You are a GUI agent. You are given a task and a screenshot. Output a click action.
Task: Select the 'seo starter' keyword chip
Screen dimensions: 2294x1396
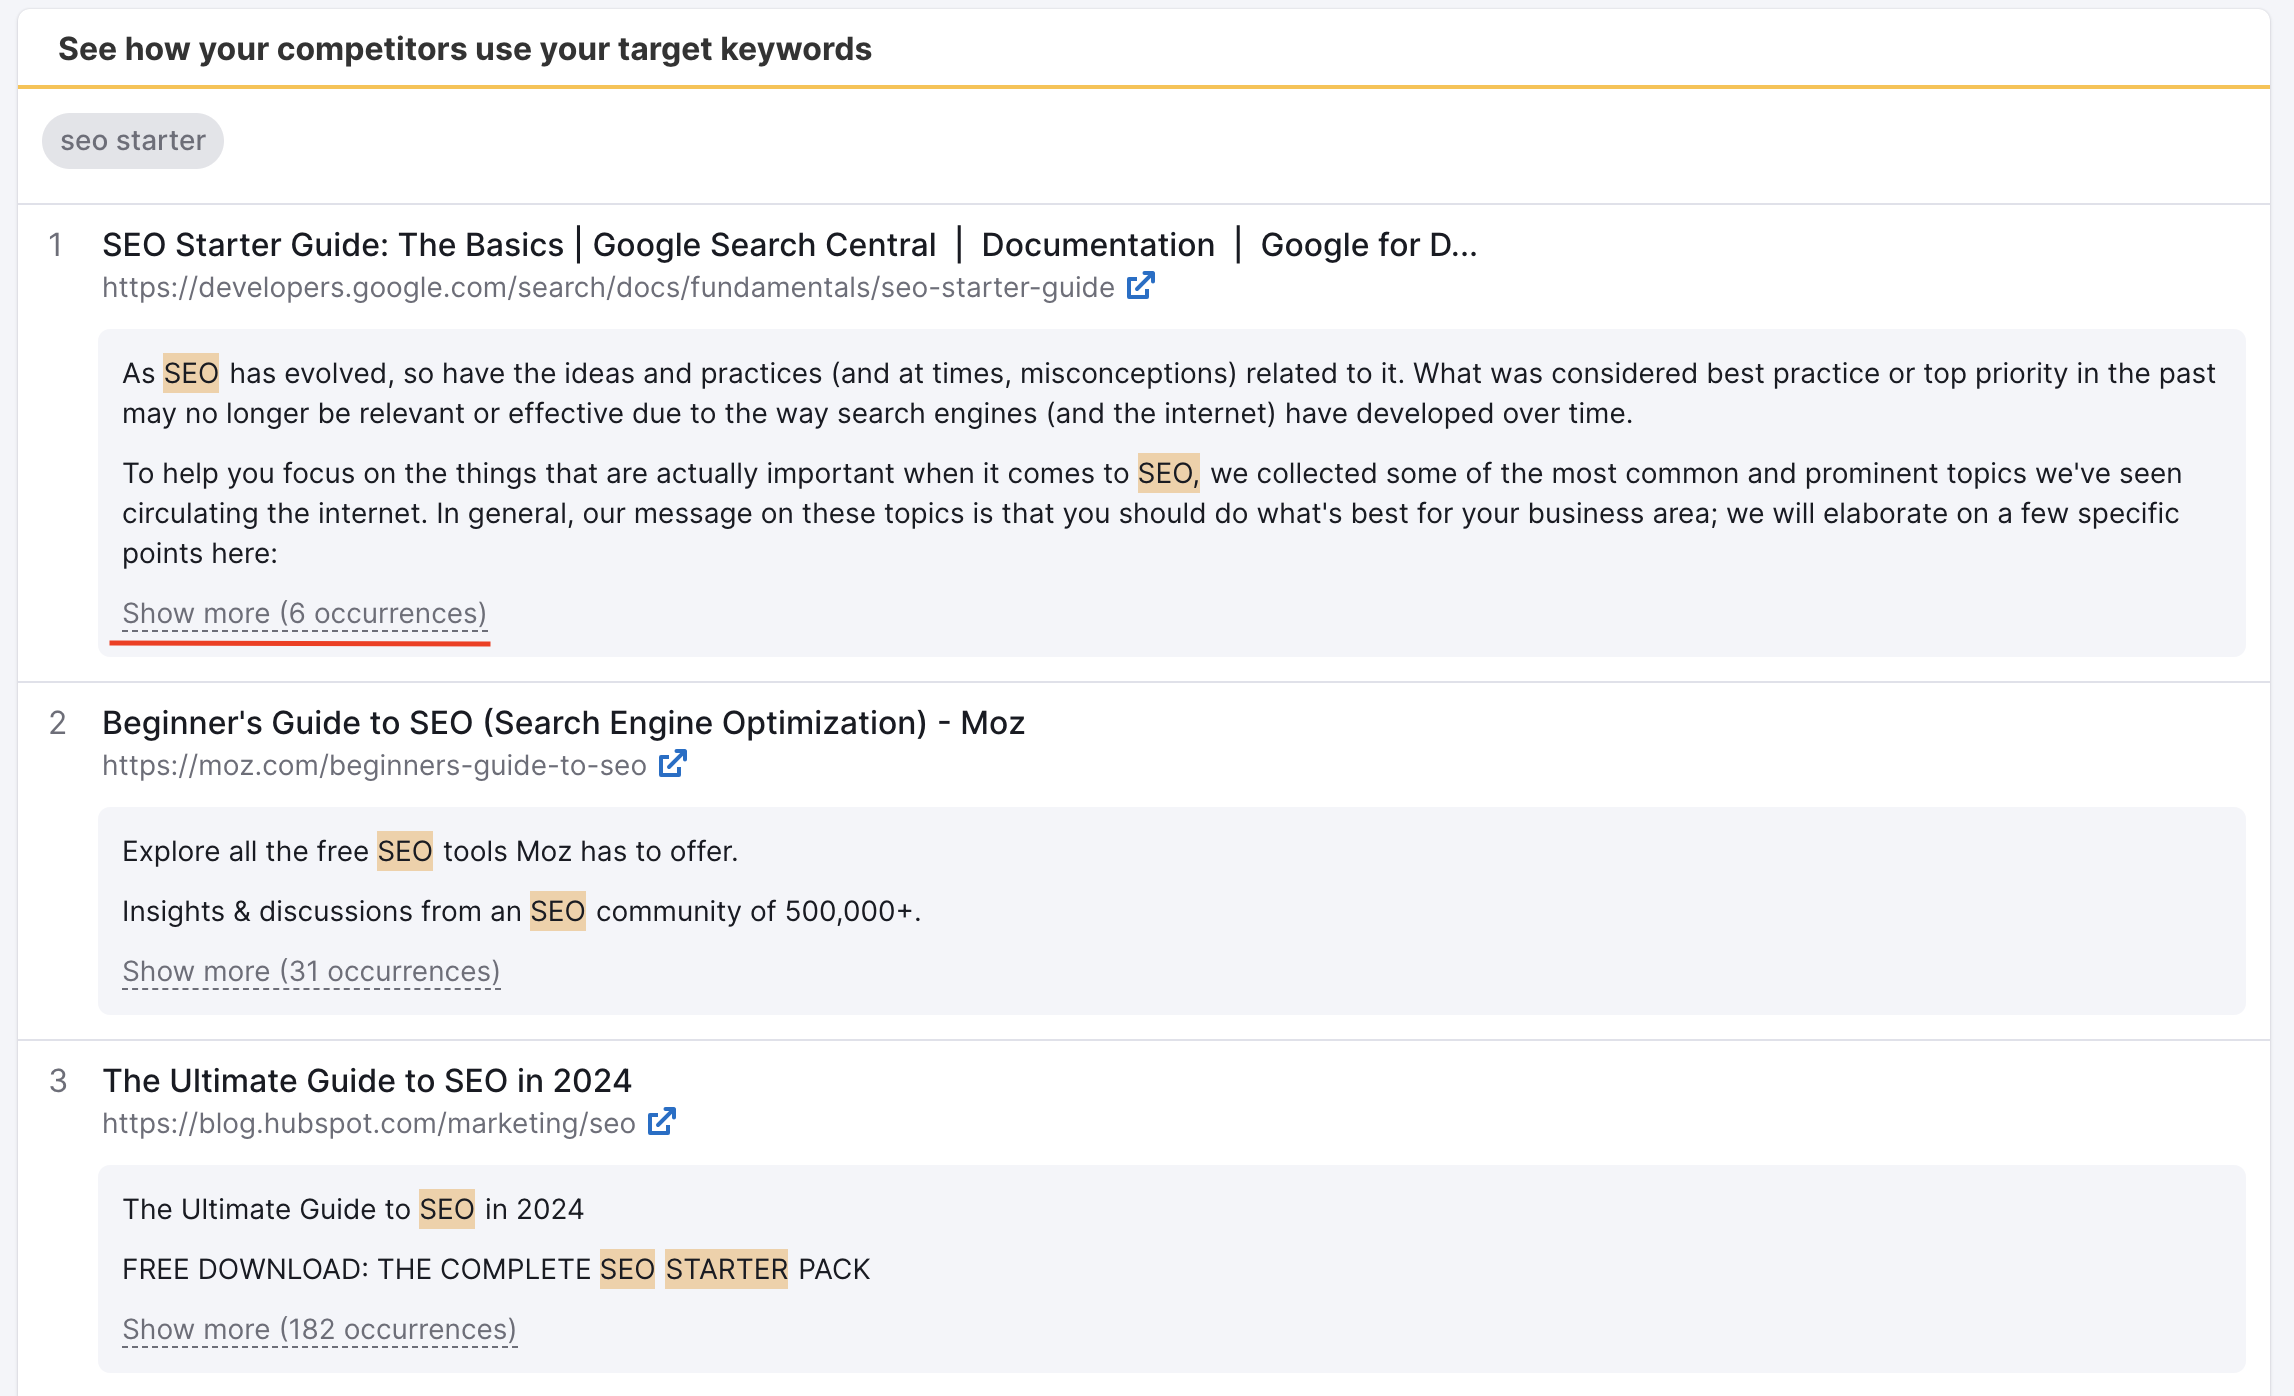pos(132,140)
